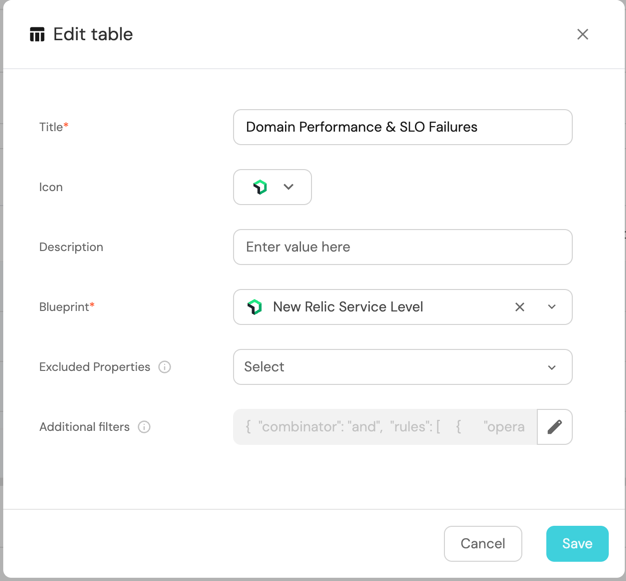Clear the New Relic Service Level blueprint selection
This screenshot has height=581, width=626.
519,307
